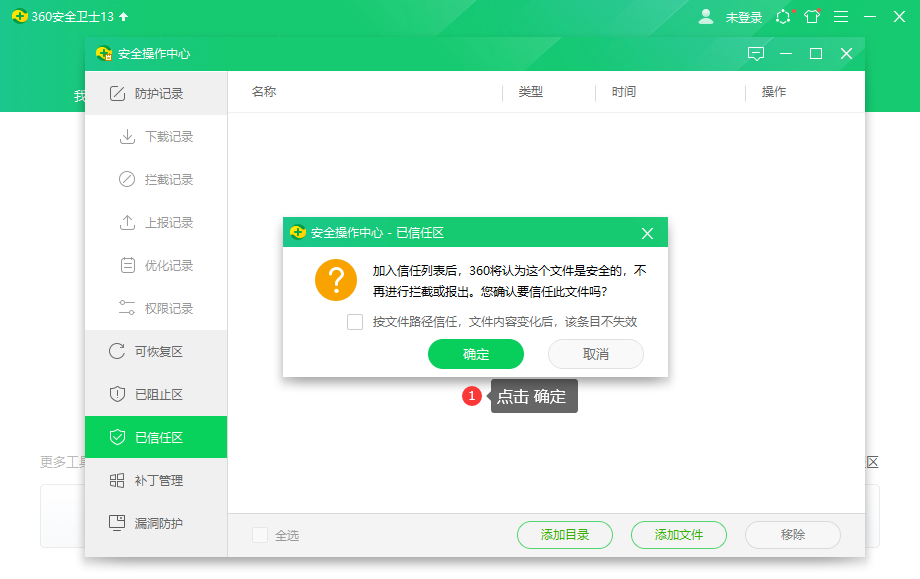The image size is (920, 579).
Task: Click the 下载记录 download arrow icon
Action: [127, 137]
